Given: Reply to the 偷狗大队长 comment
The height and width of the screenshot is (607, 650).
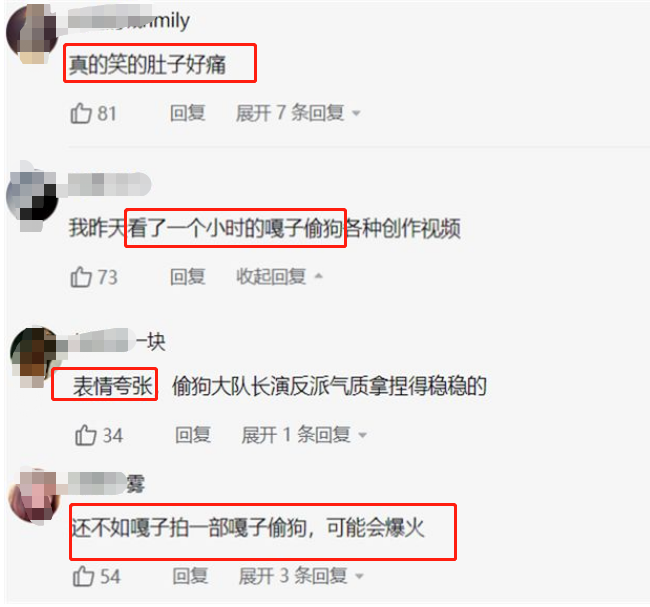Looking at the screenshot, I should click(193, 435).
